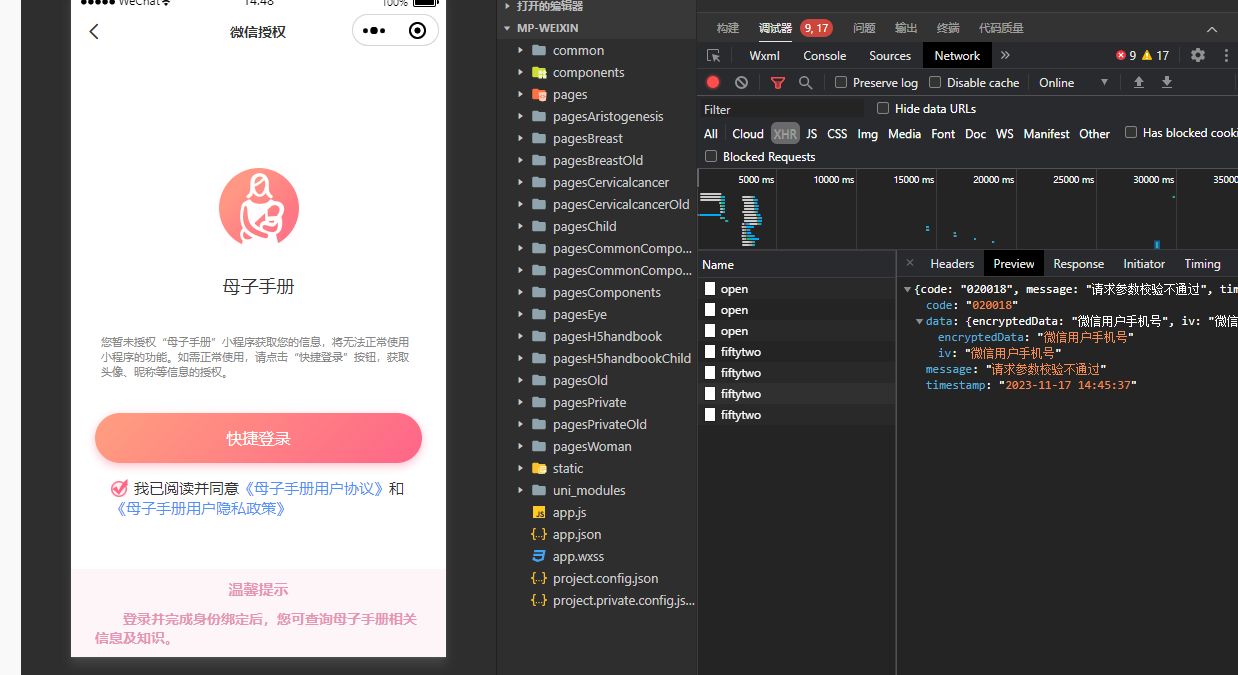Viewport: 1238px width, 675px height.
Task: Expand the static folder
Action: click(521, 468)
